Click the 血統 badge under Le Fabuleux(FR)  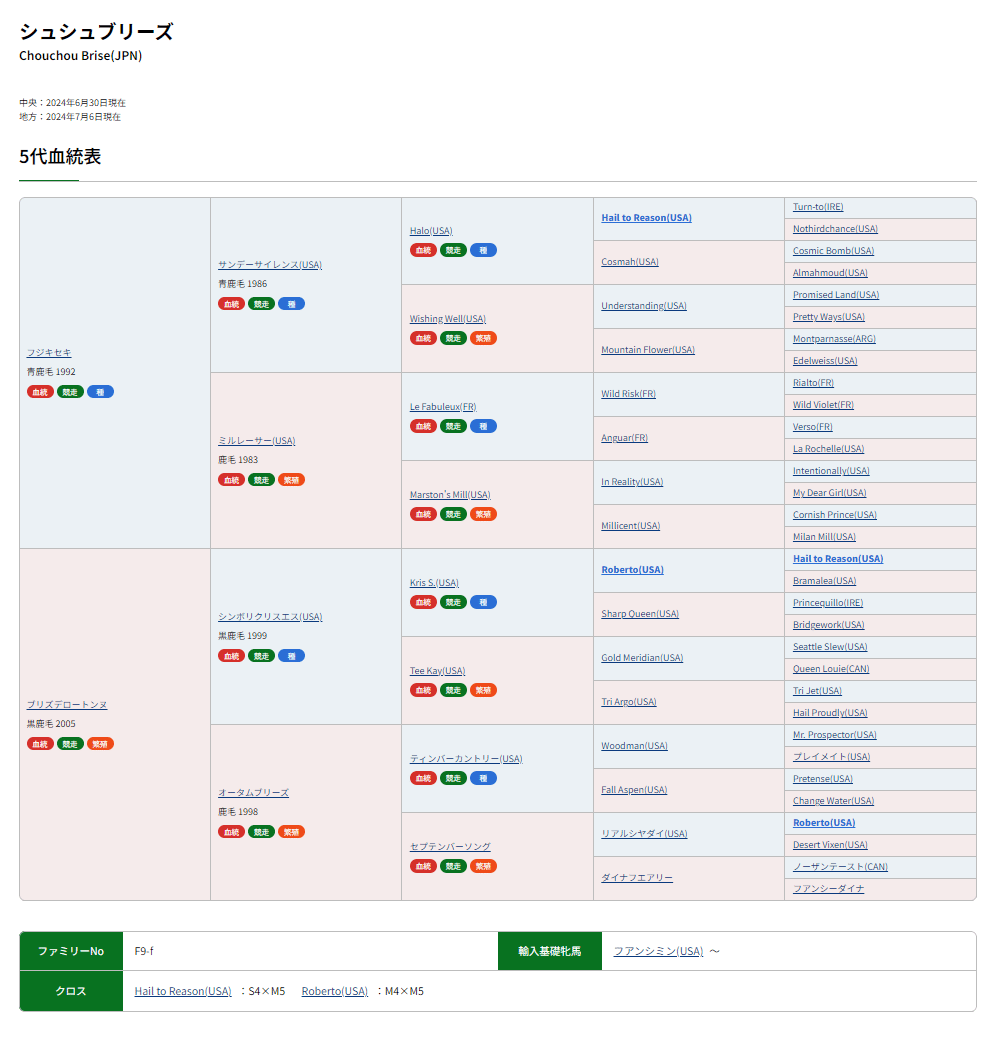423,426
